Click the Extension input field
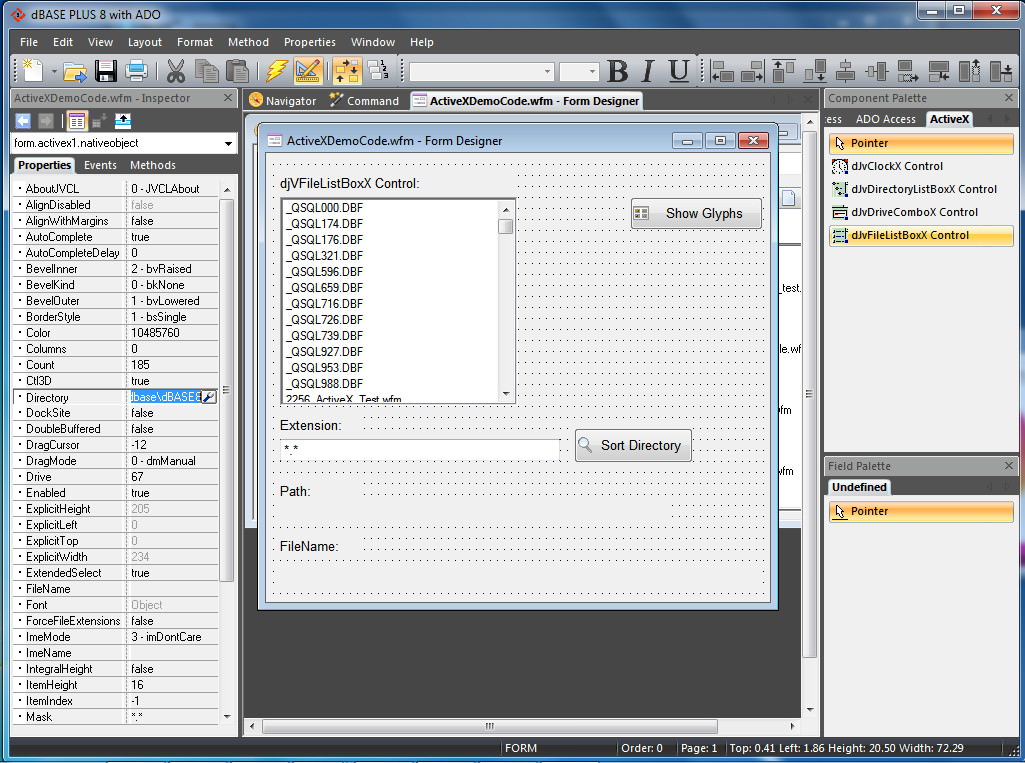The width and height of the screenshot is (1025, 763). [420, 449]
